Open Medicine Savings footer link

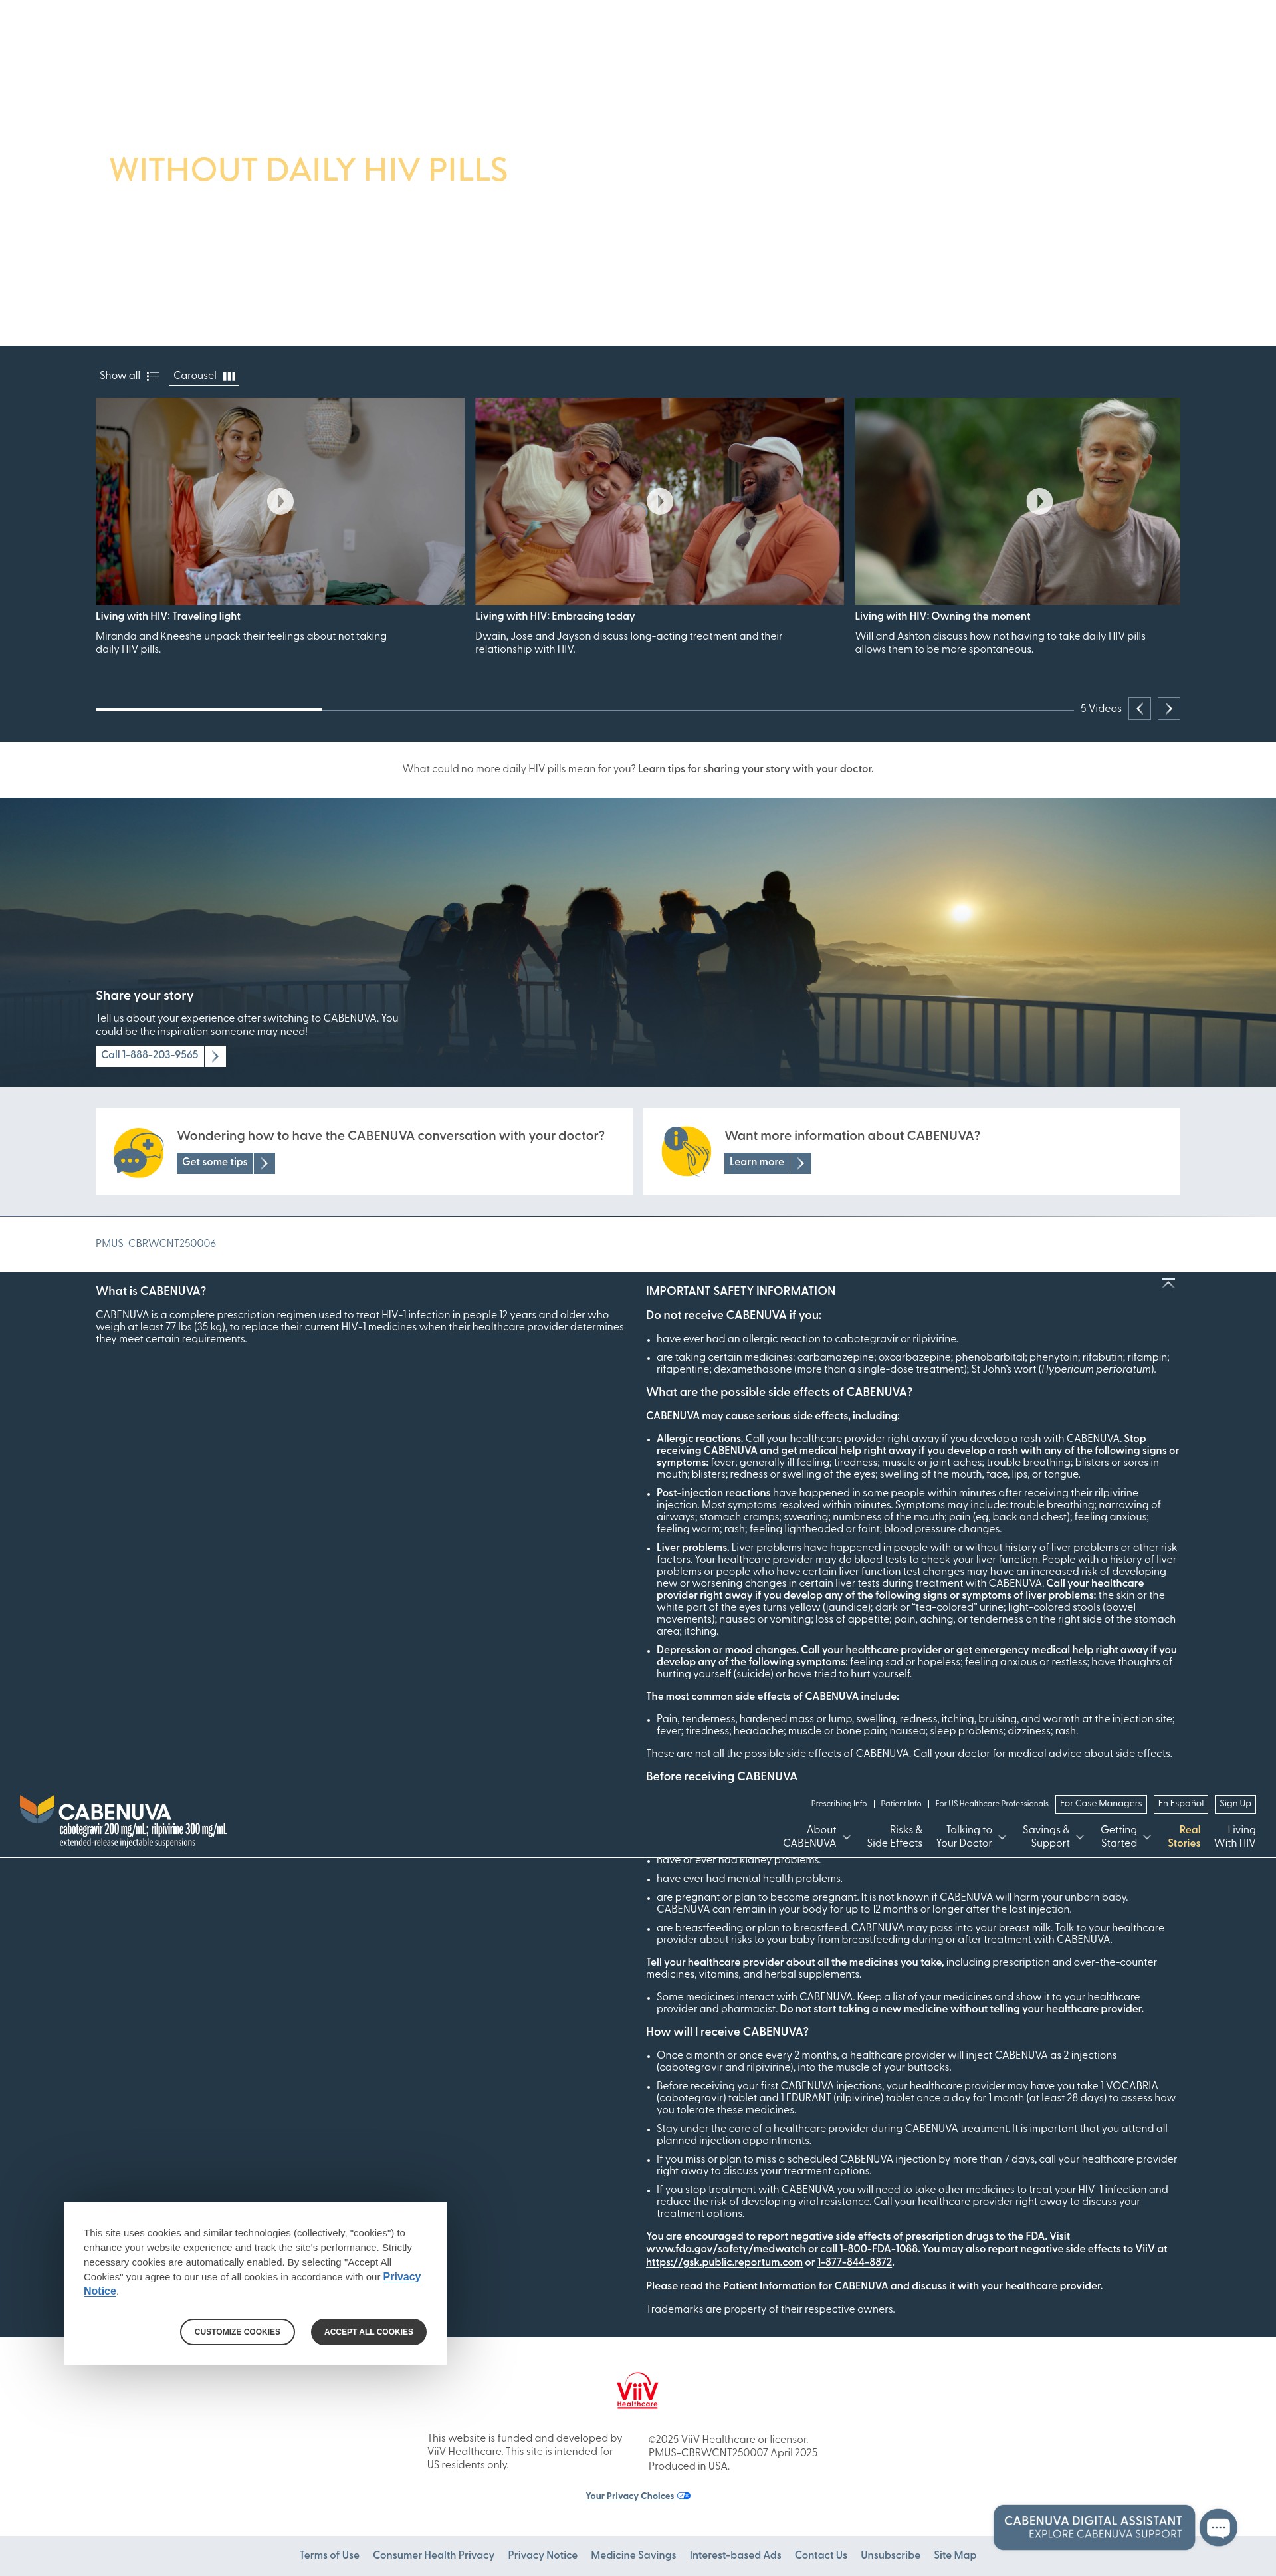633,2555
